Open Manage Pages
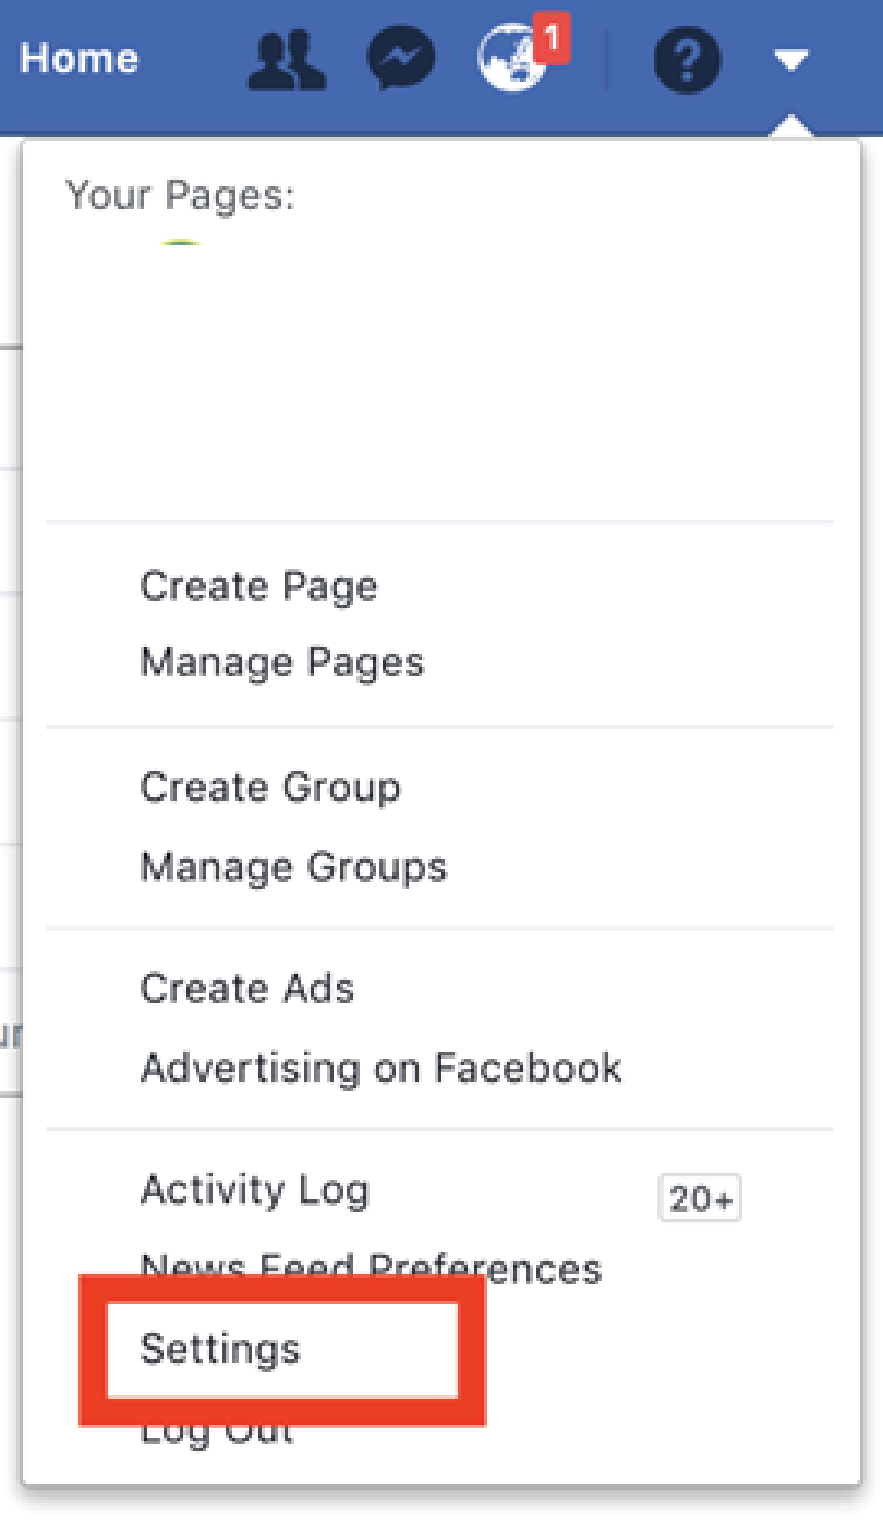The height and width of the screenshot is (1526, 883). (282, 662)
